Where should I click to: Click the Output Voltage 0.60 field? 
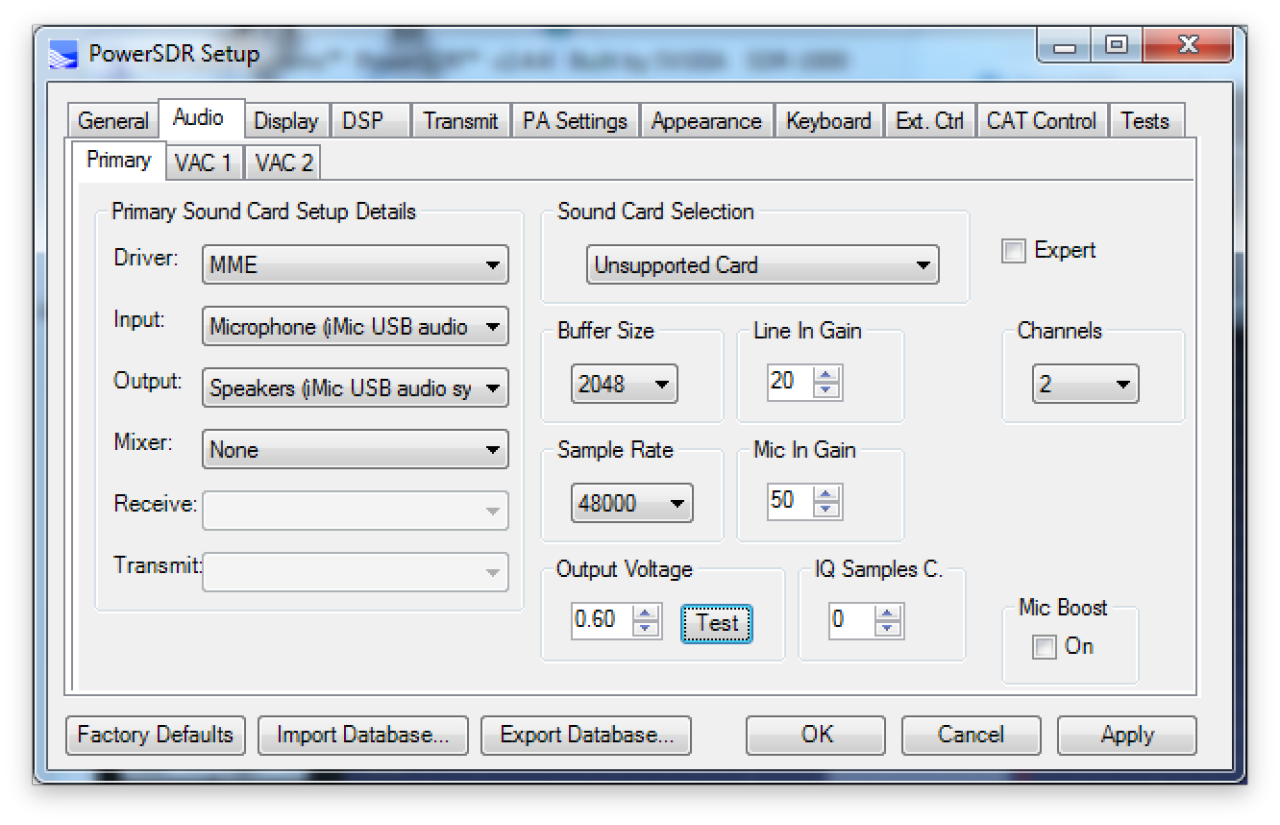[603, 621]
